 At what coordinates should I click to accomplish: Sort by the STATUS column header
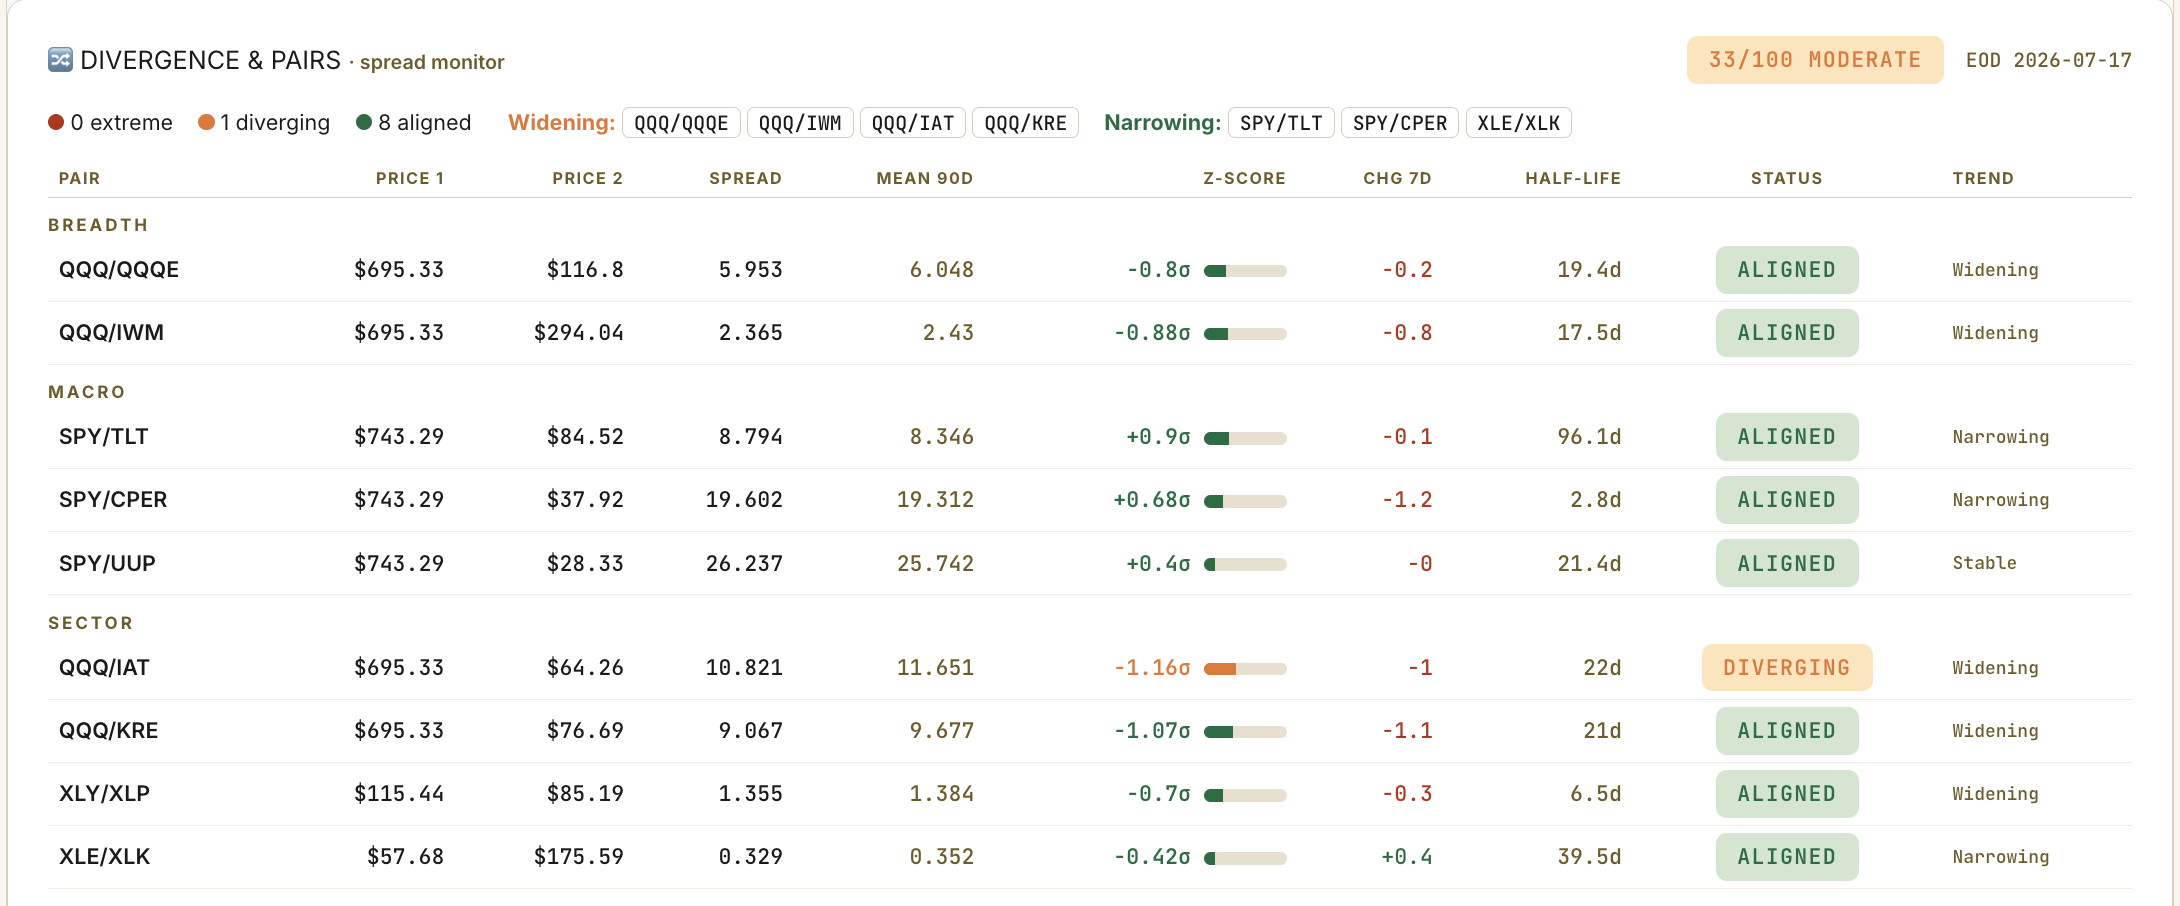(x=1787, y=178)
